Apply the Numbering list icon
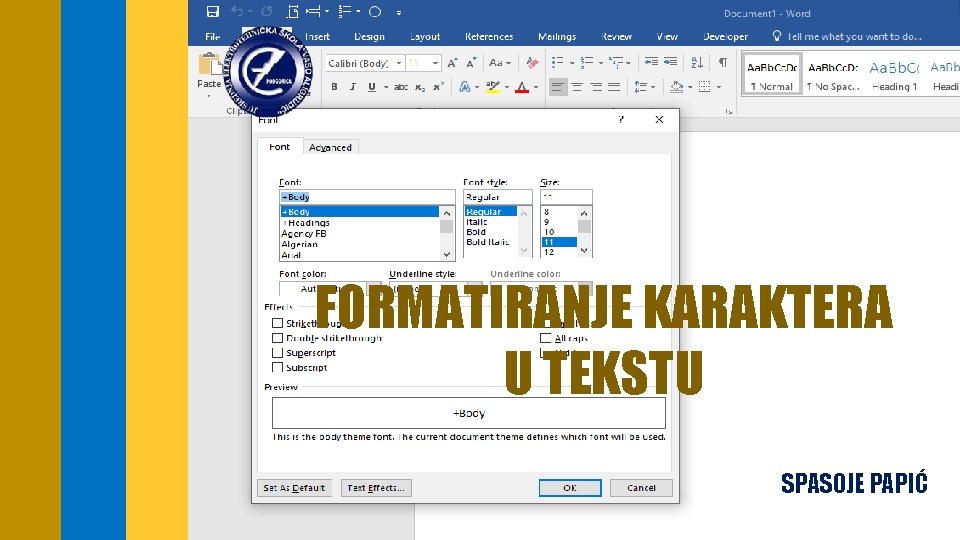The image size is (960, 540). tap(587, 62)
